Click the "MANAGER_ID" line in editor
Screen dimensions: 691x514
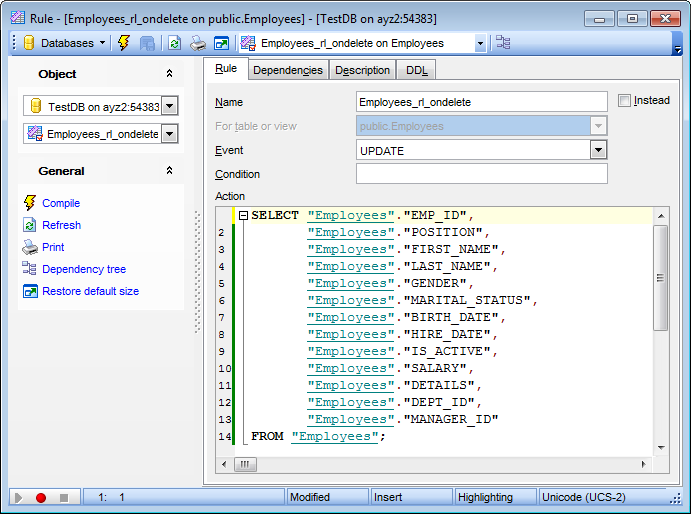[403, 419]
